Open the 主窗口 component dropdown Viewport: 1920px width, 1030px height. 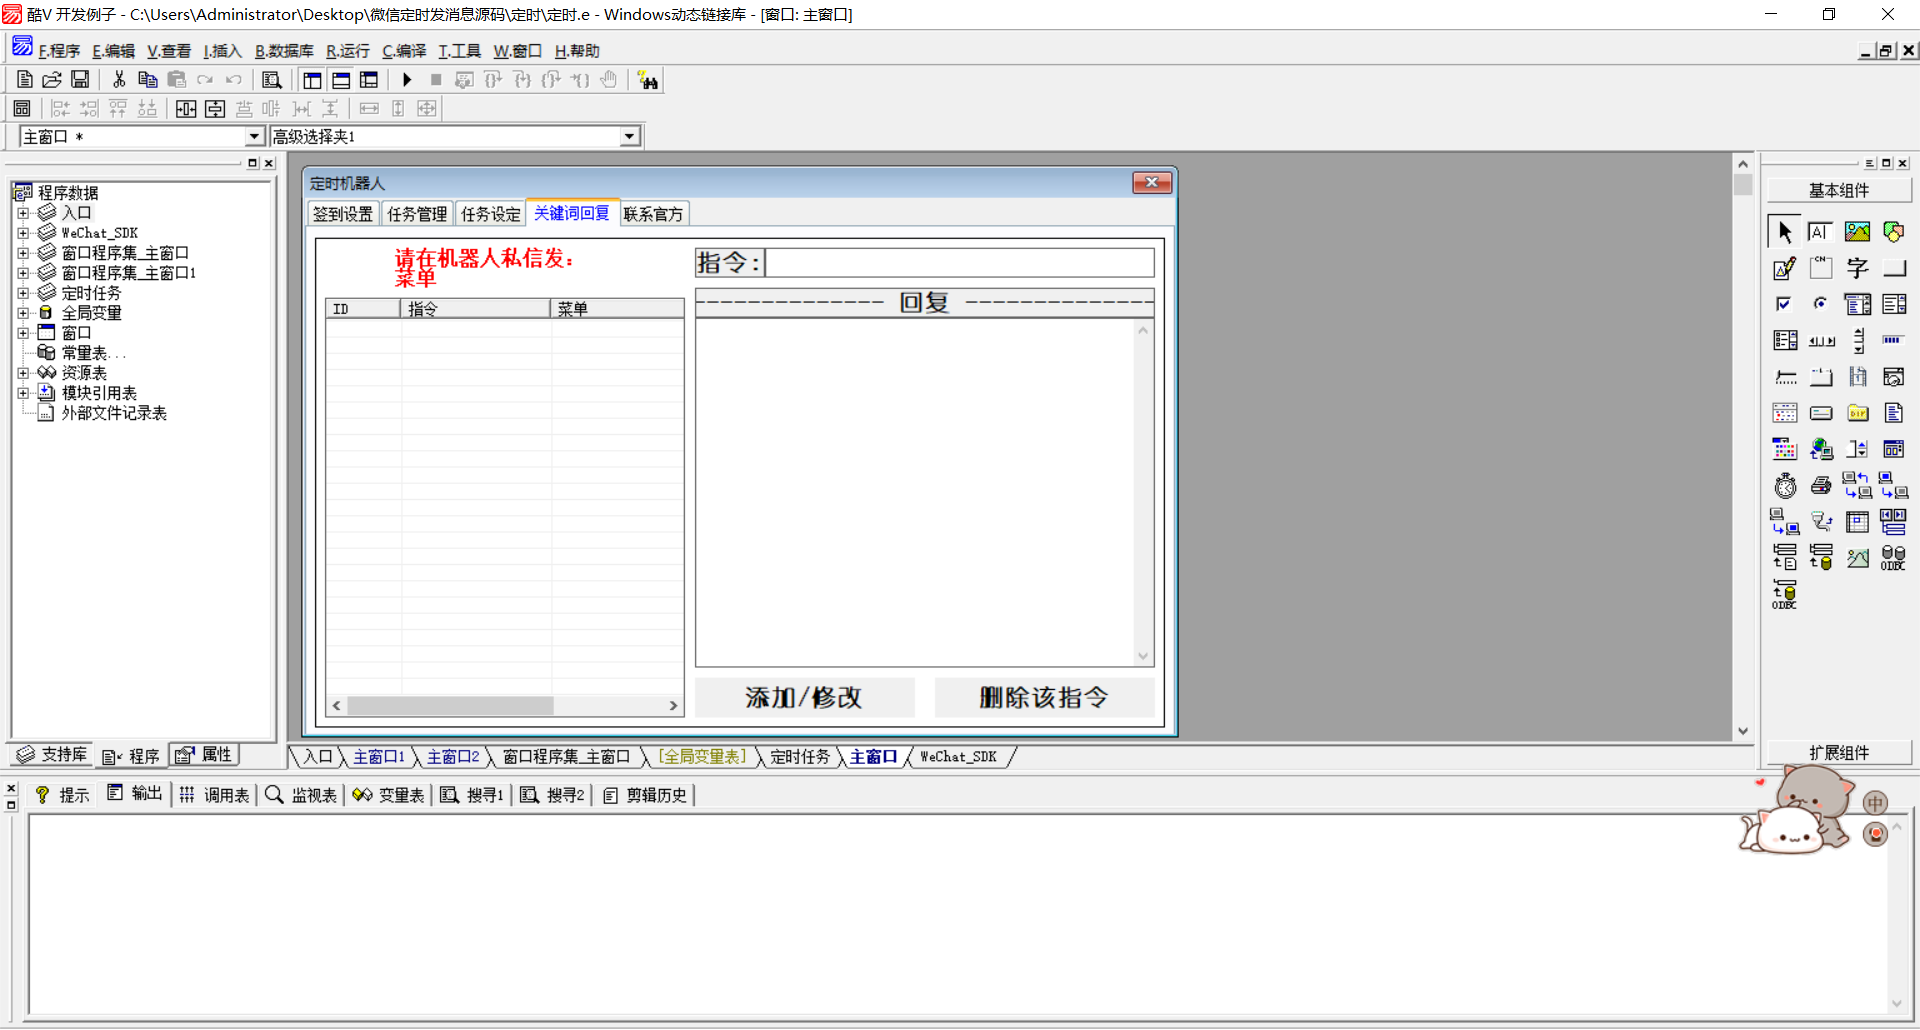coord(254,137)
